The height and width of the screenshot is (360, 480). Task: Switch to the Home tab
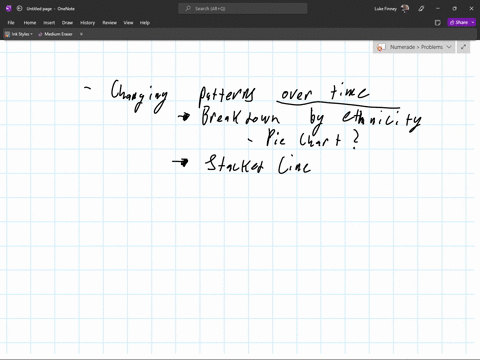30,23
